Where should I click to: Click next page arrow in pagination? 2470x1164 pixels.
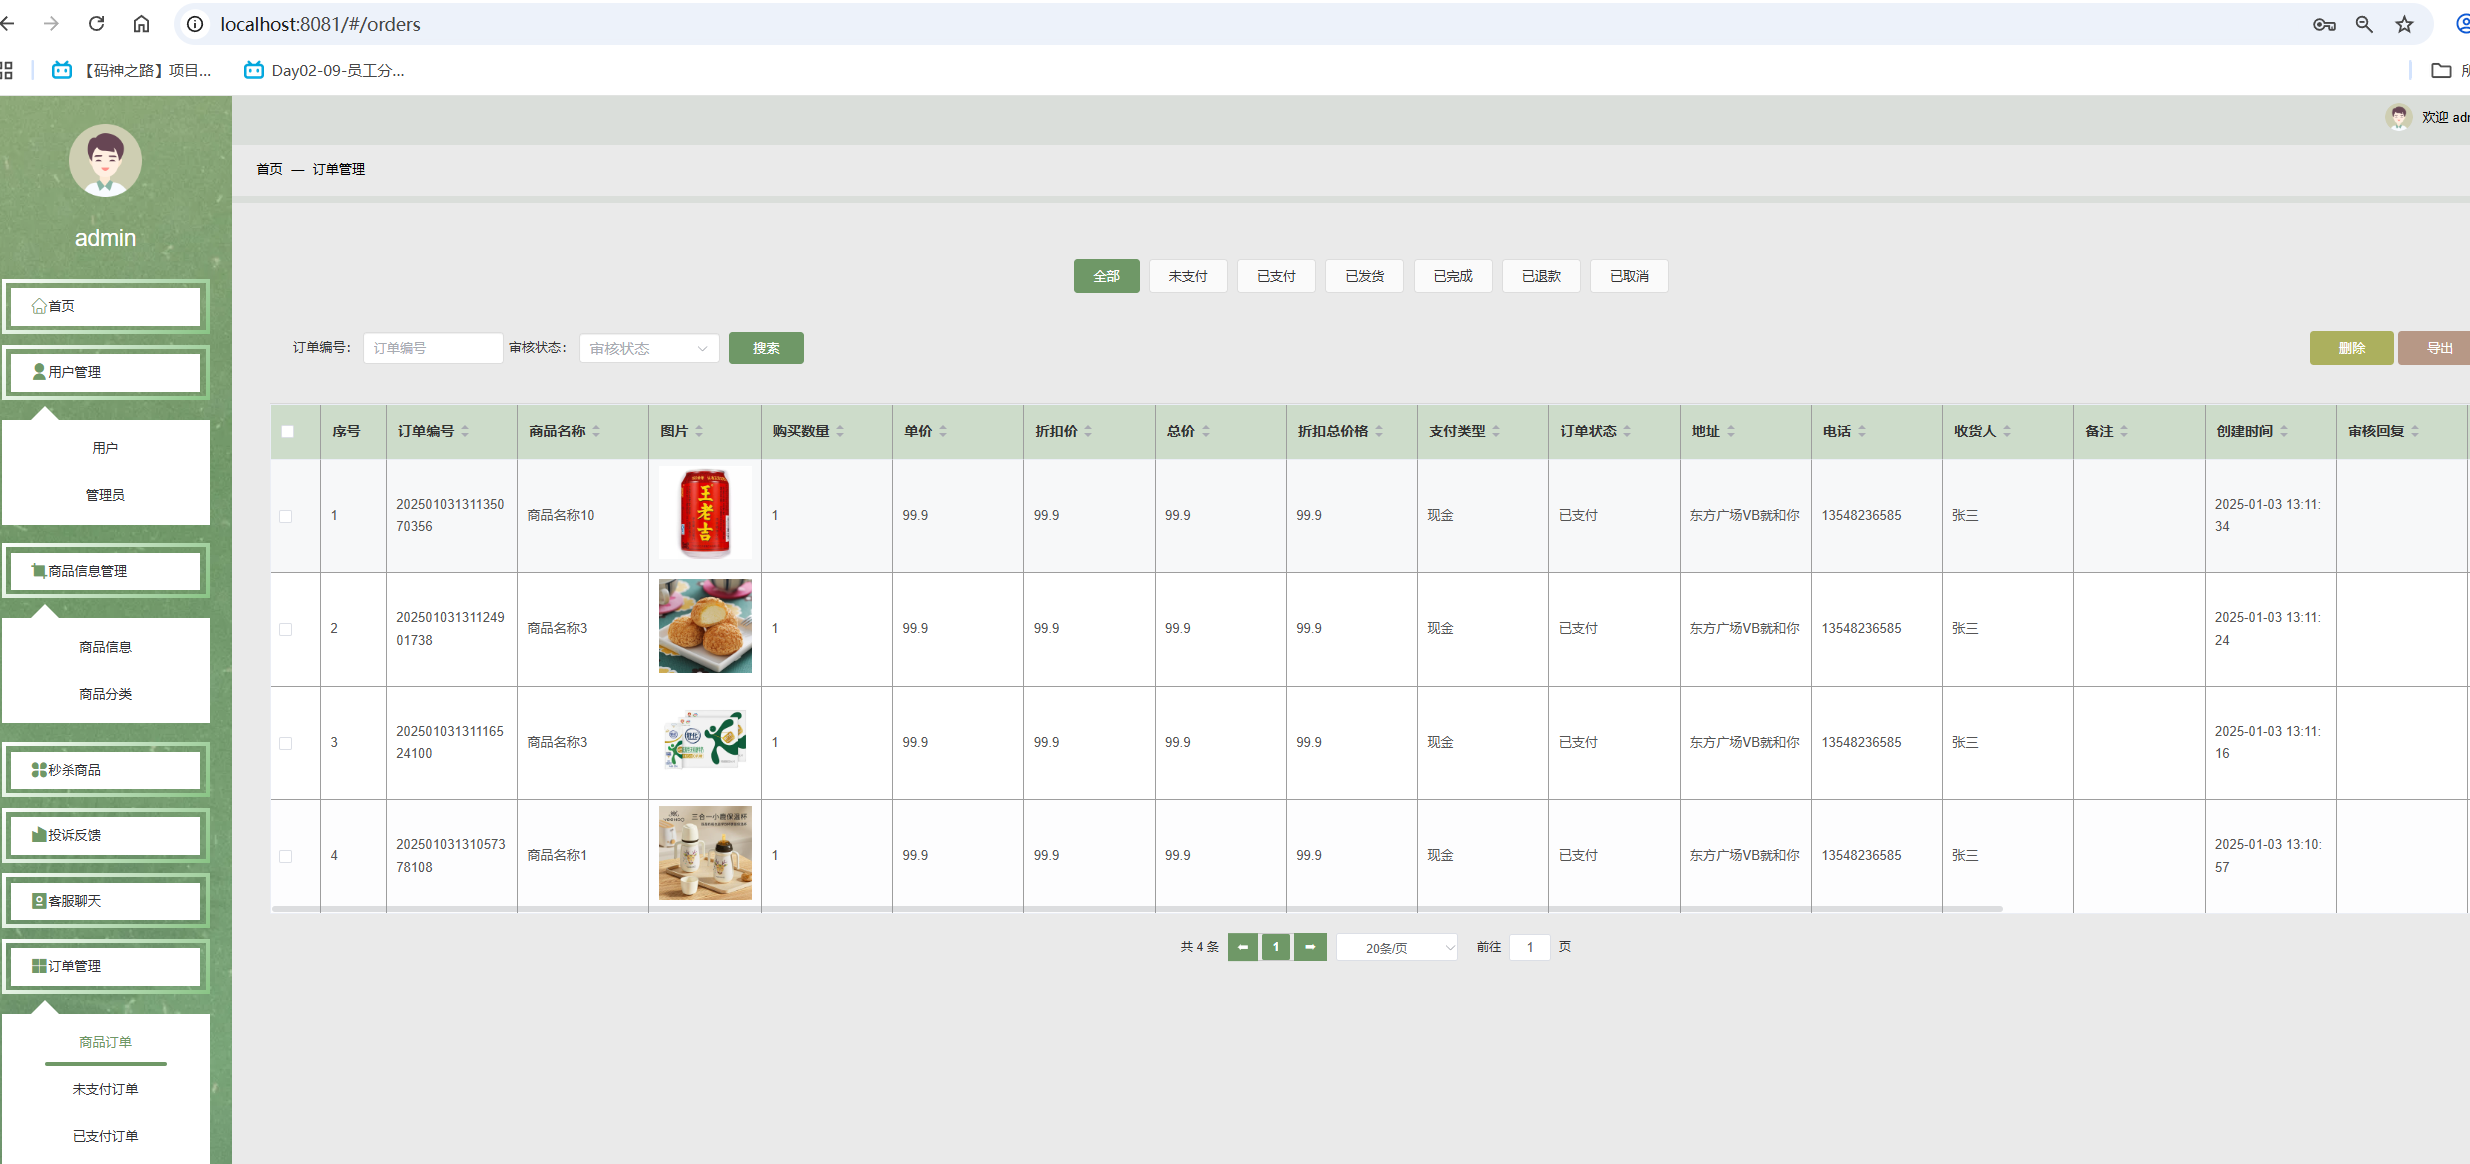[1310, 947]
